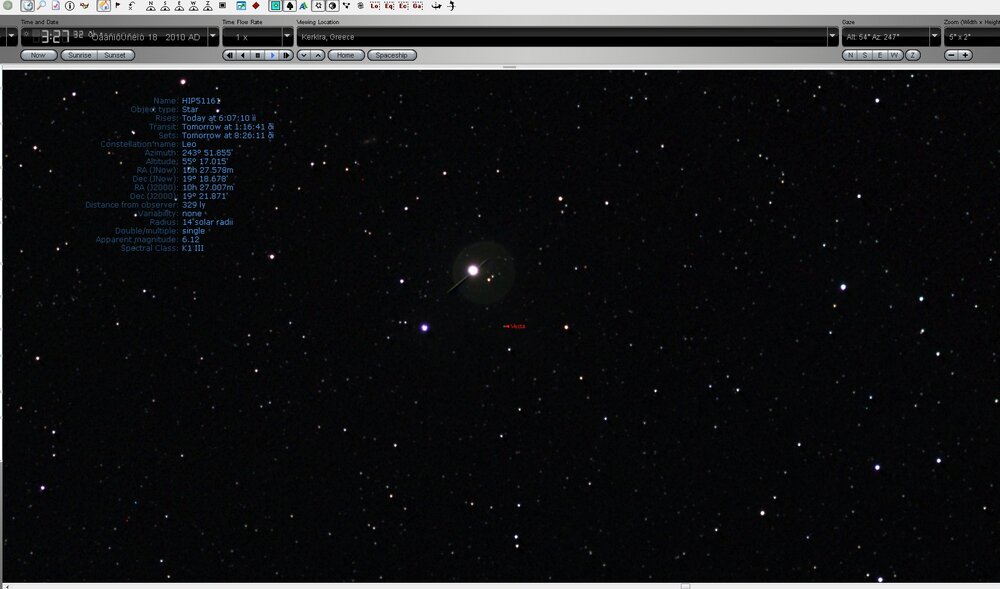The width and height of the screenshot is (1000, 589).
Task: Open the Time Flow Rate dropdown
Action: coord(287,36)
